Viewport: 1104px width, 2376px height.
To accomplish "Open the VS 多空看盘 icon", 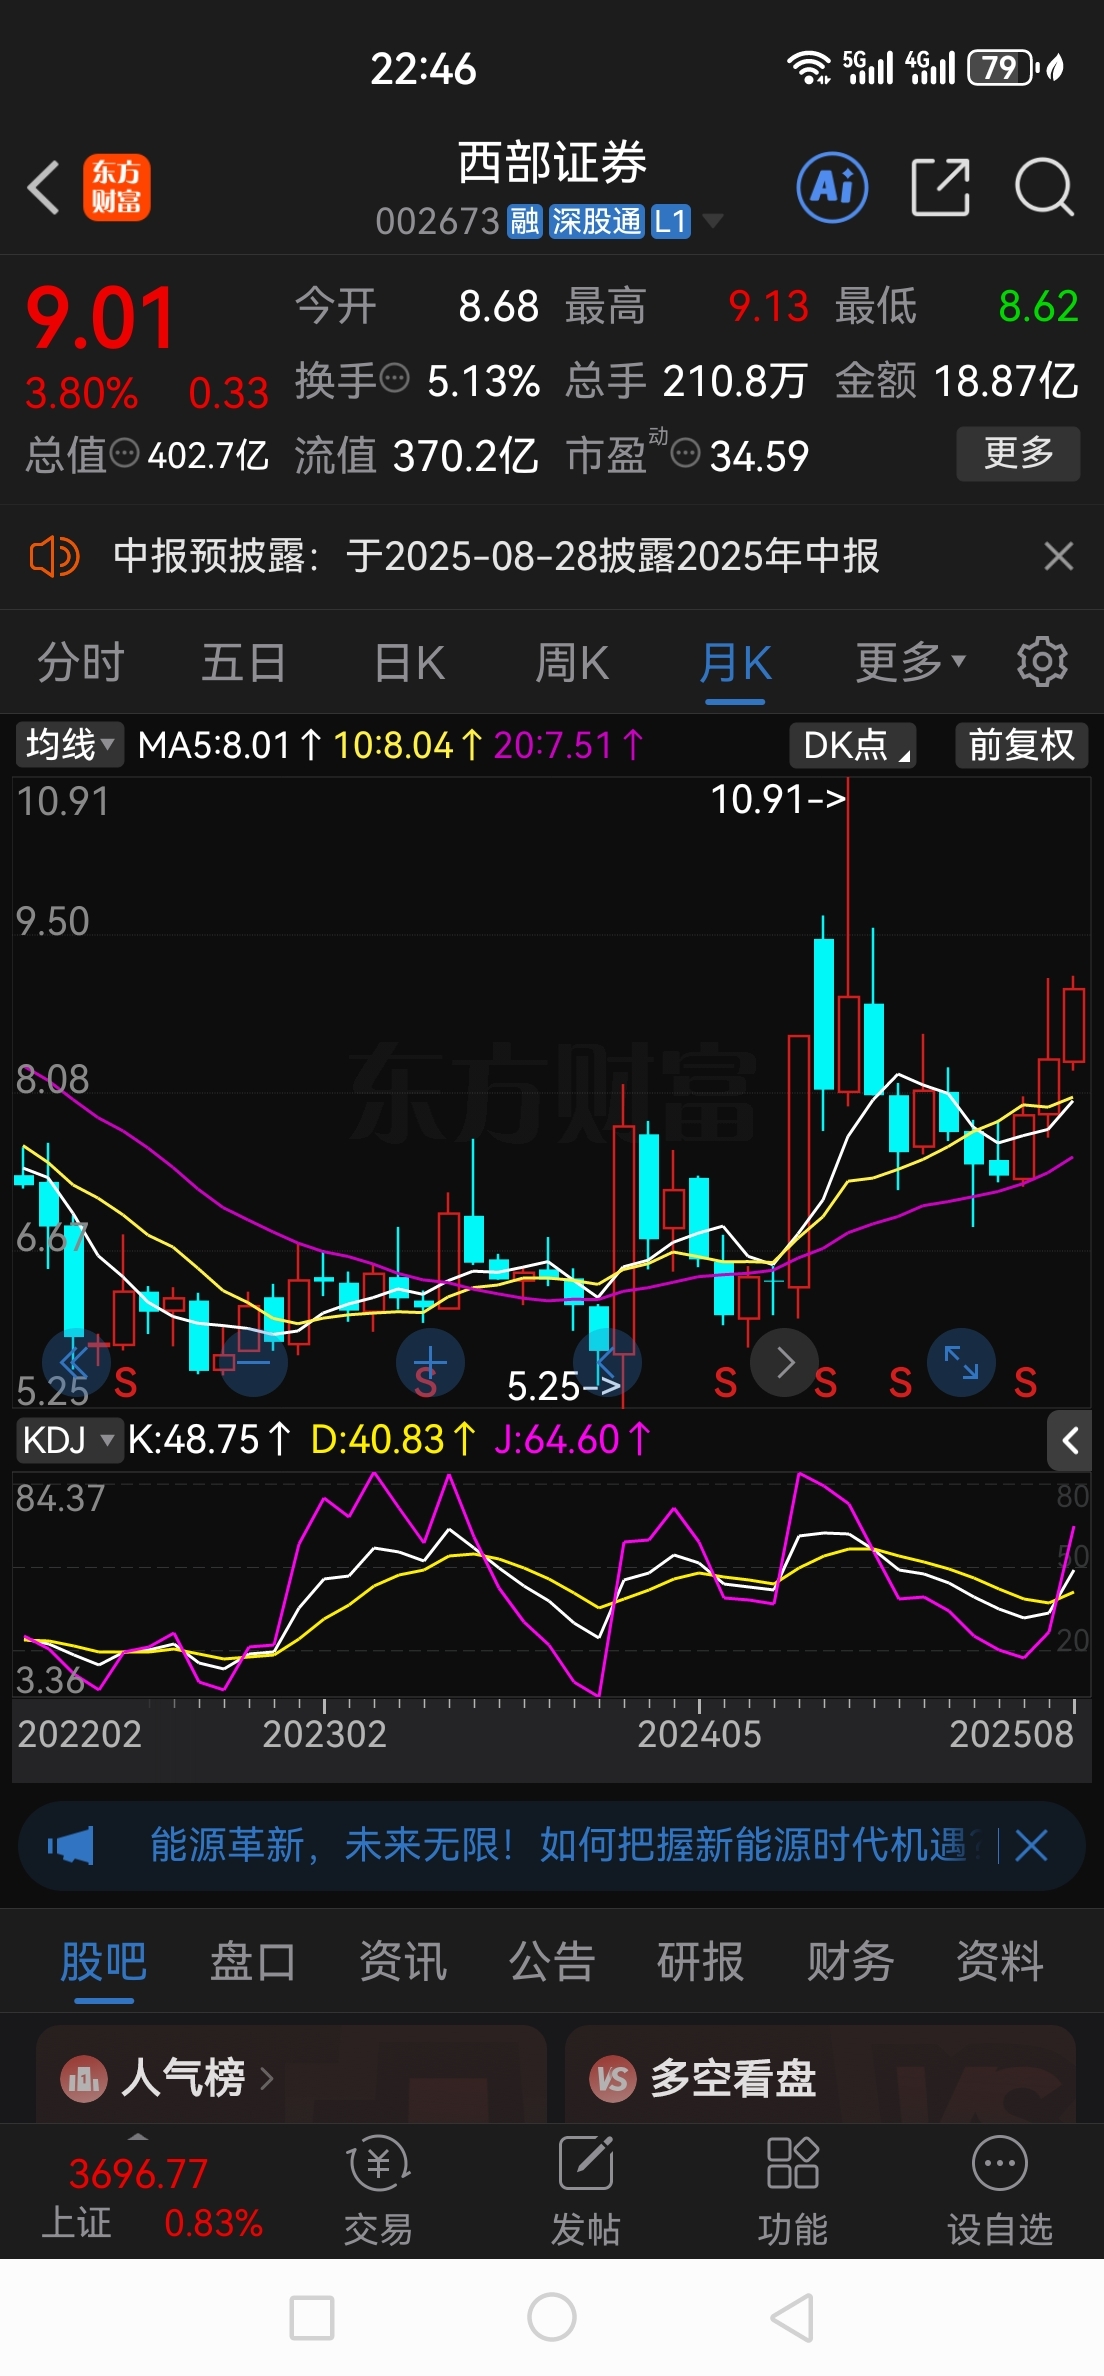I will [x=612, y=2079].
